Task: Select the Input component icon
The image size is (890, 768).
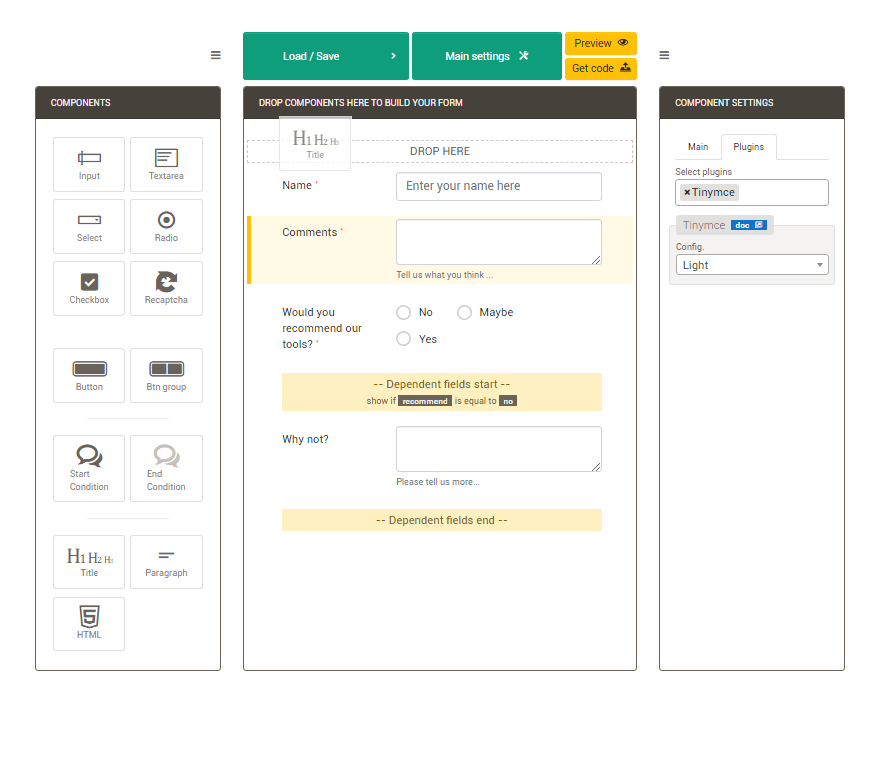Action: [89, 164]
